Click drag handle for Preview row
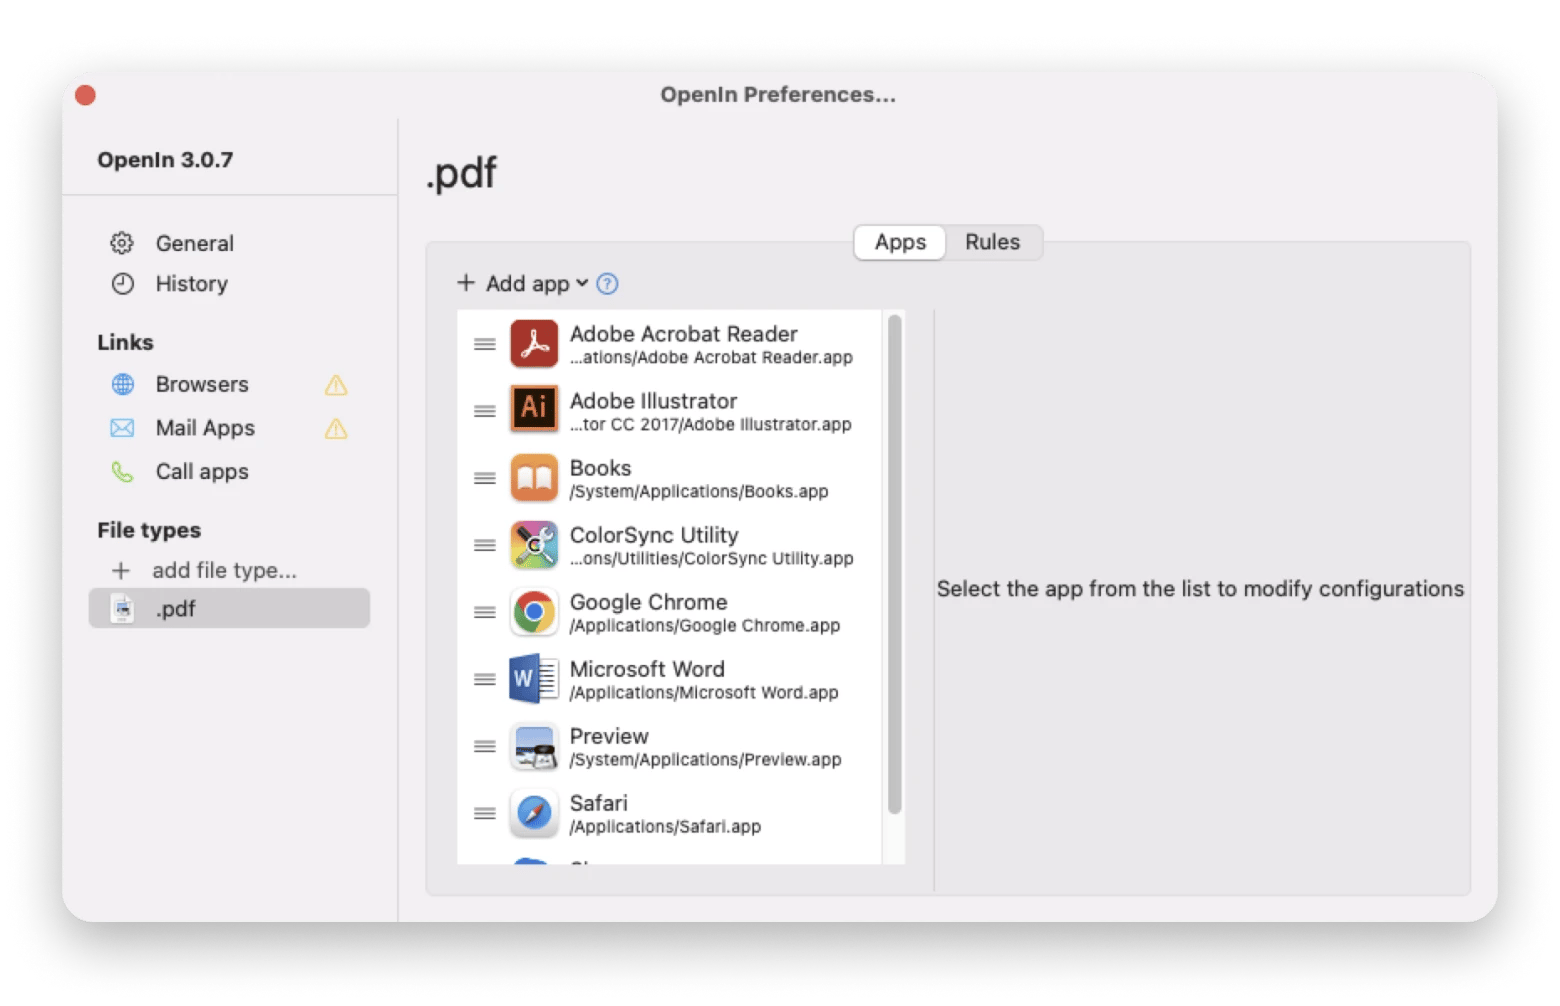 485,746
